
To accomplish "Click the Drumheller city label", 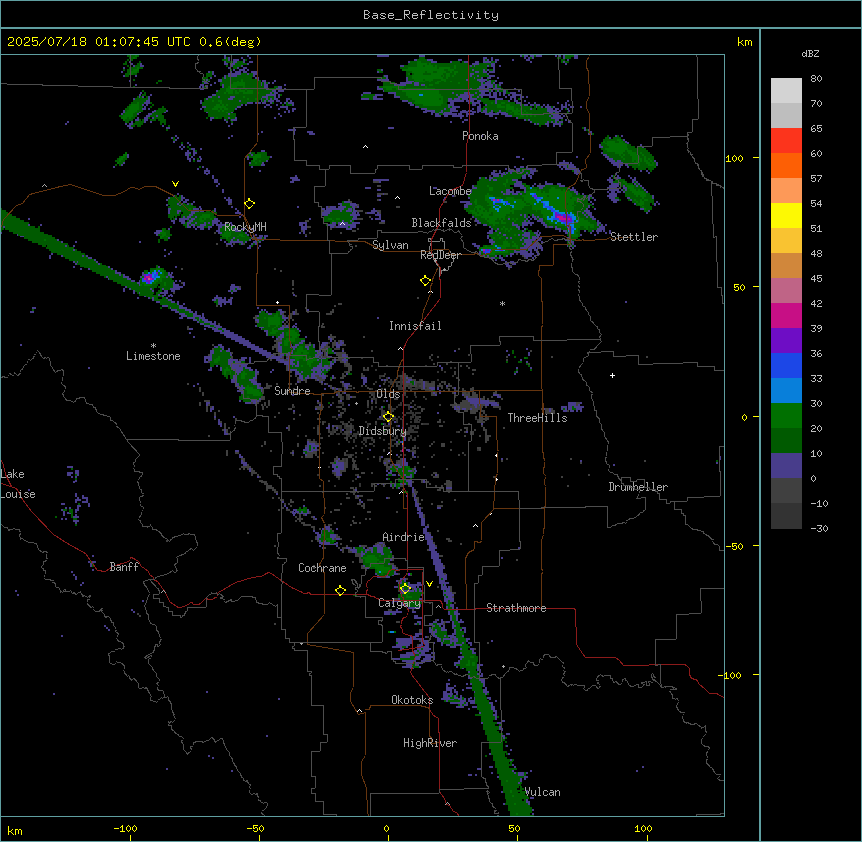I will pyautogui.click(x=638, y=487).
